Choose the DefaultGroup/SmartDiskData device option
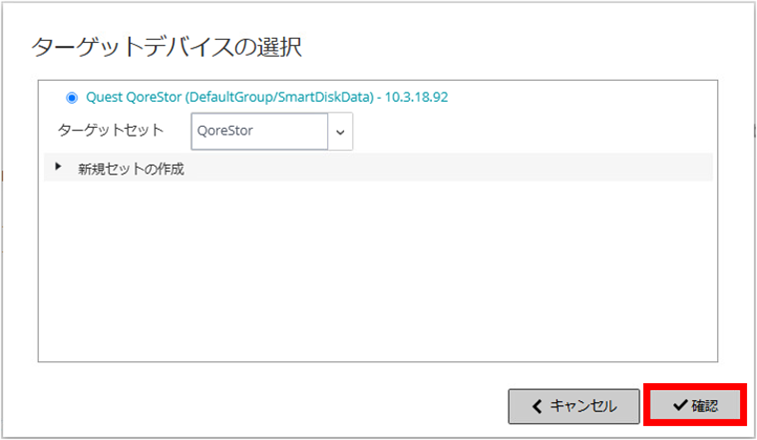Screen dimensions: 757x440 pyautogui.click(x=267, y=97)
